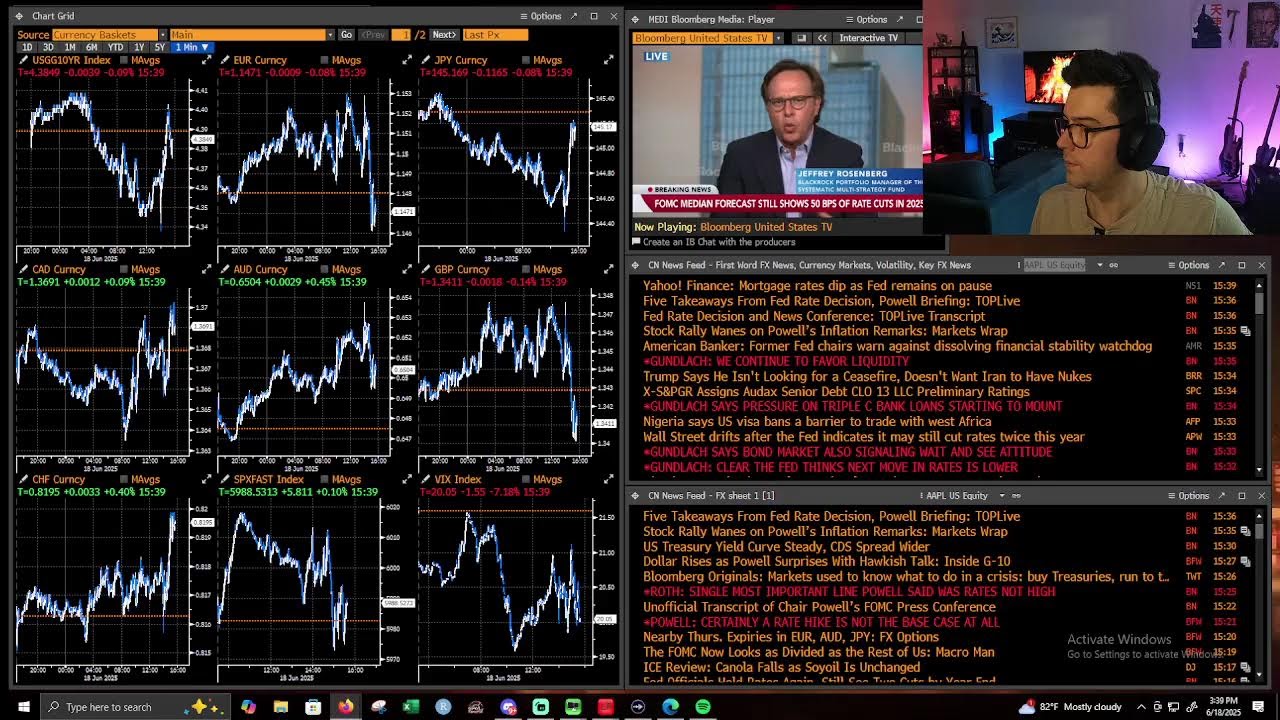Toggle MAvgs checkbox on GBP Curncy chart

[x=526, y=270]
